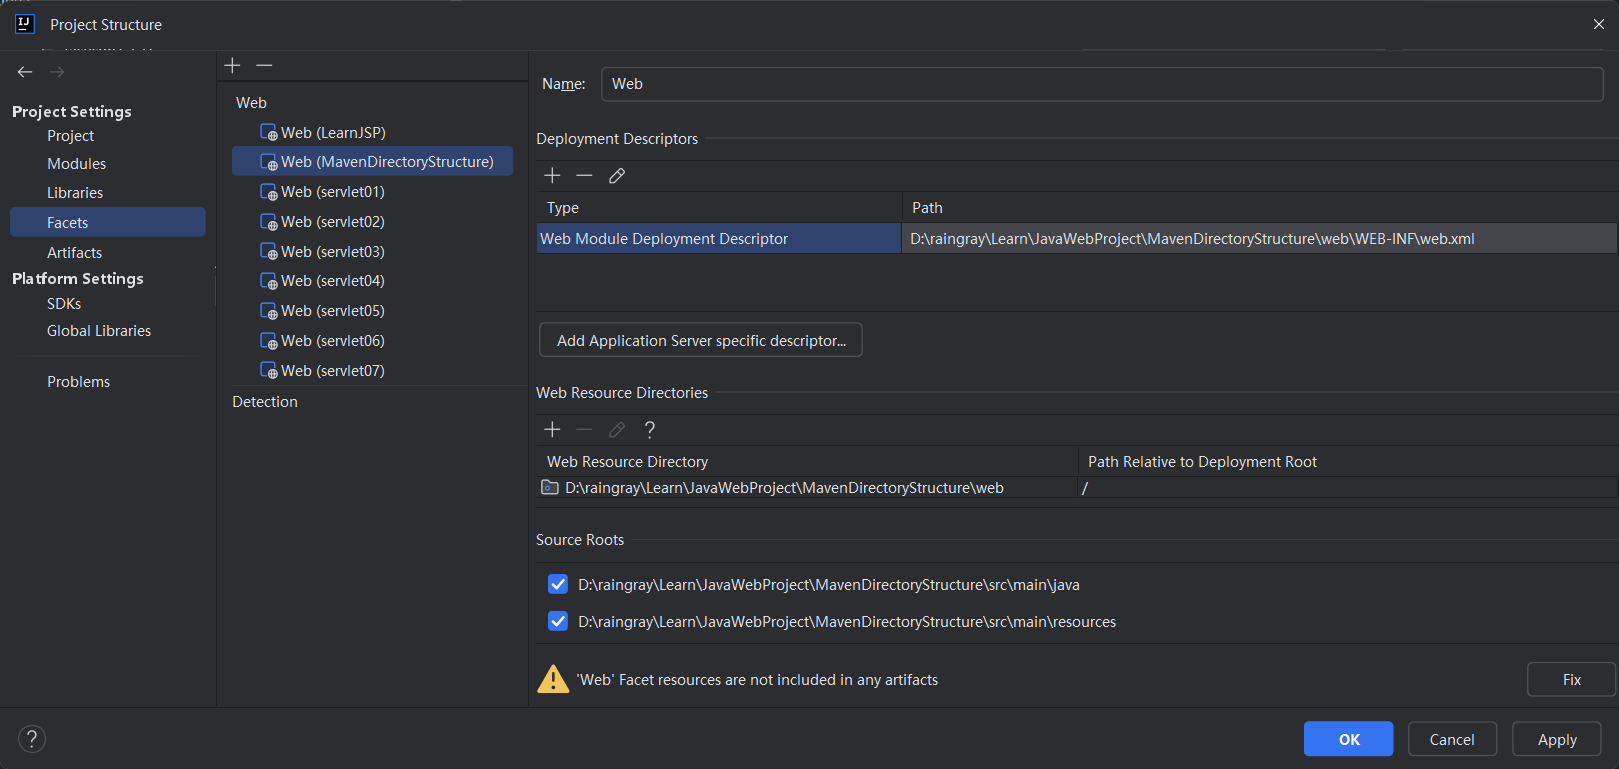Add a web resource directory
1619x769 pixels.
(x=552, y=429)
